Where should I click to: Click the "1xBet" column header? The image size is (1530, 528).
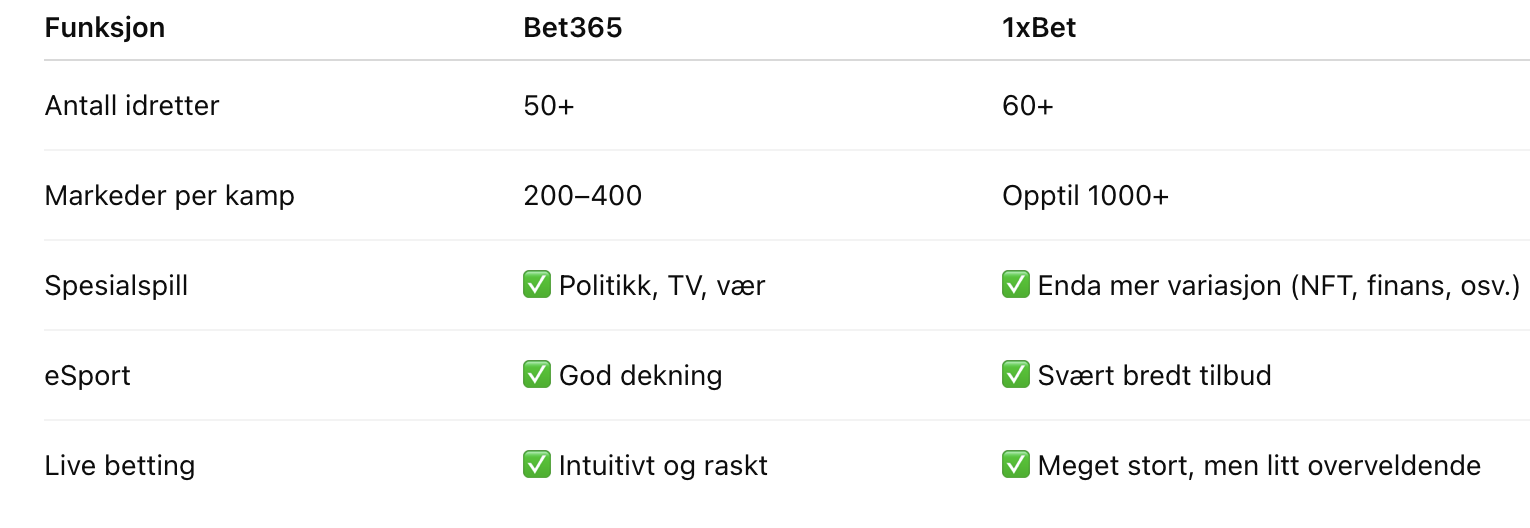(x=1039, y=28)
